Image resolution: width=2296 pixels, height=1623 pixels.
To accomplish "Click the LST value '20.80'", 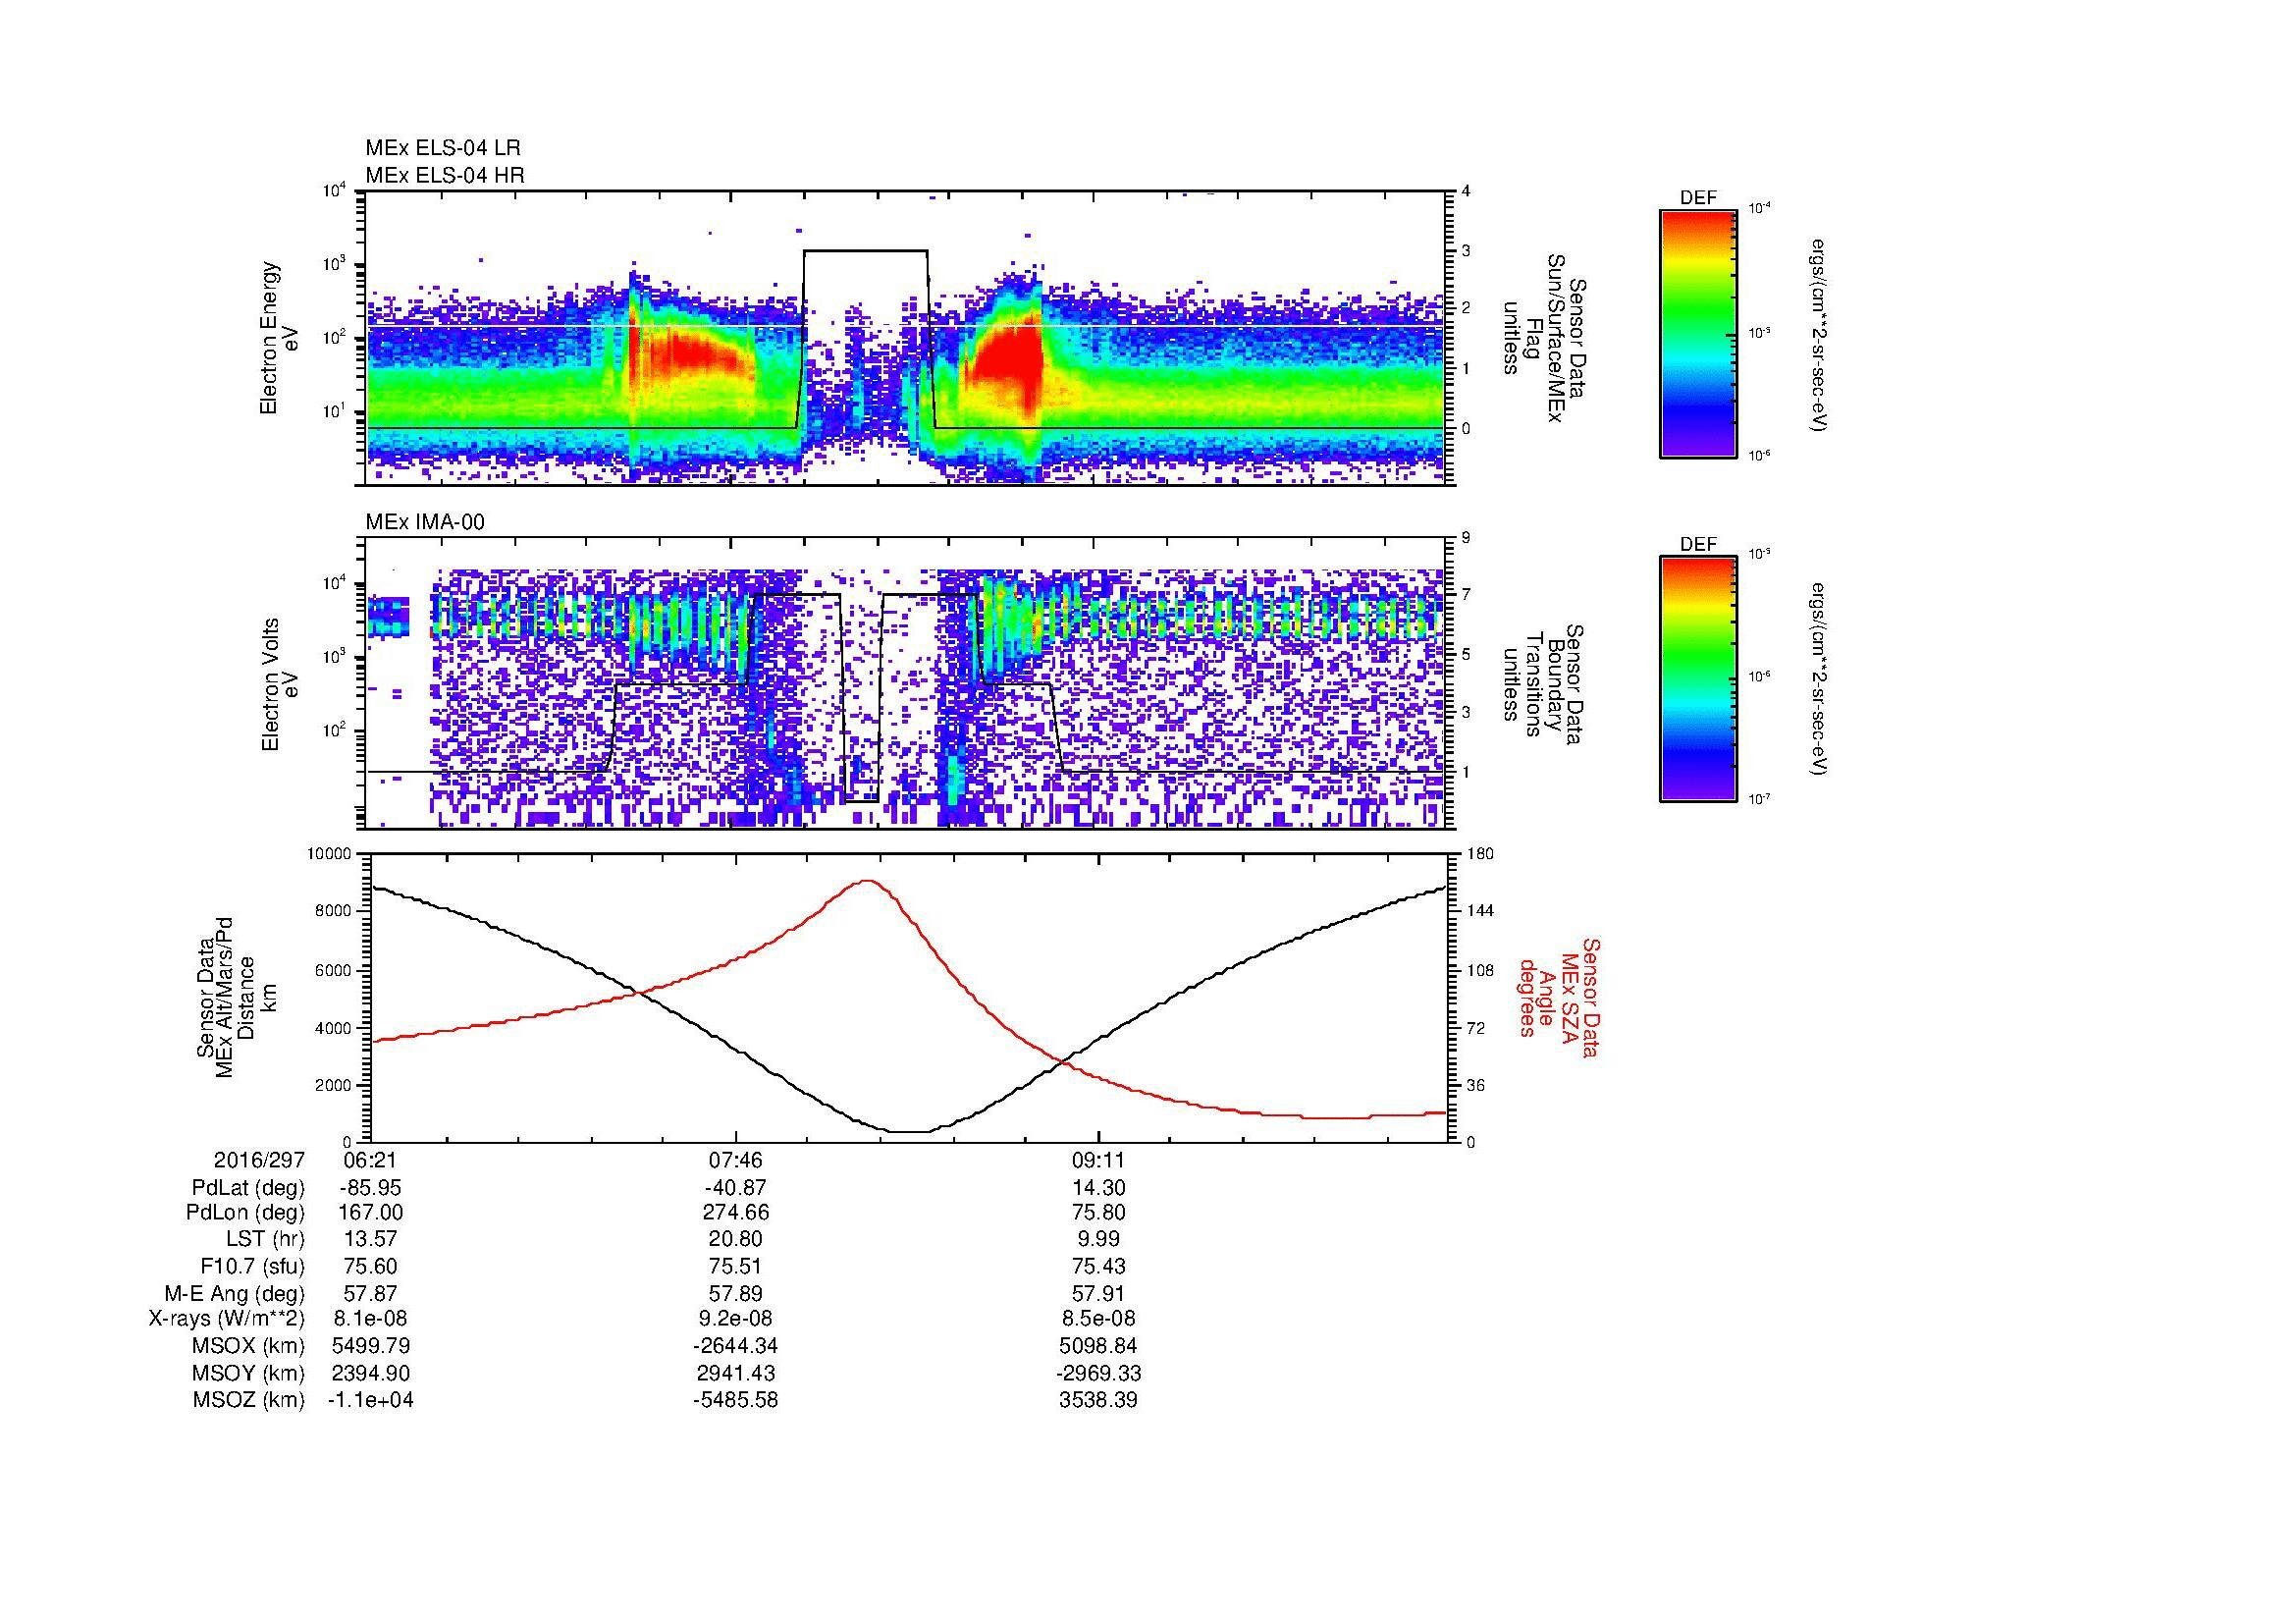I will click(735, 1240).
